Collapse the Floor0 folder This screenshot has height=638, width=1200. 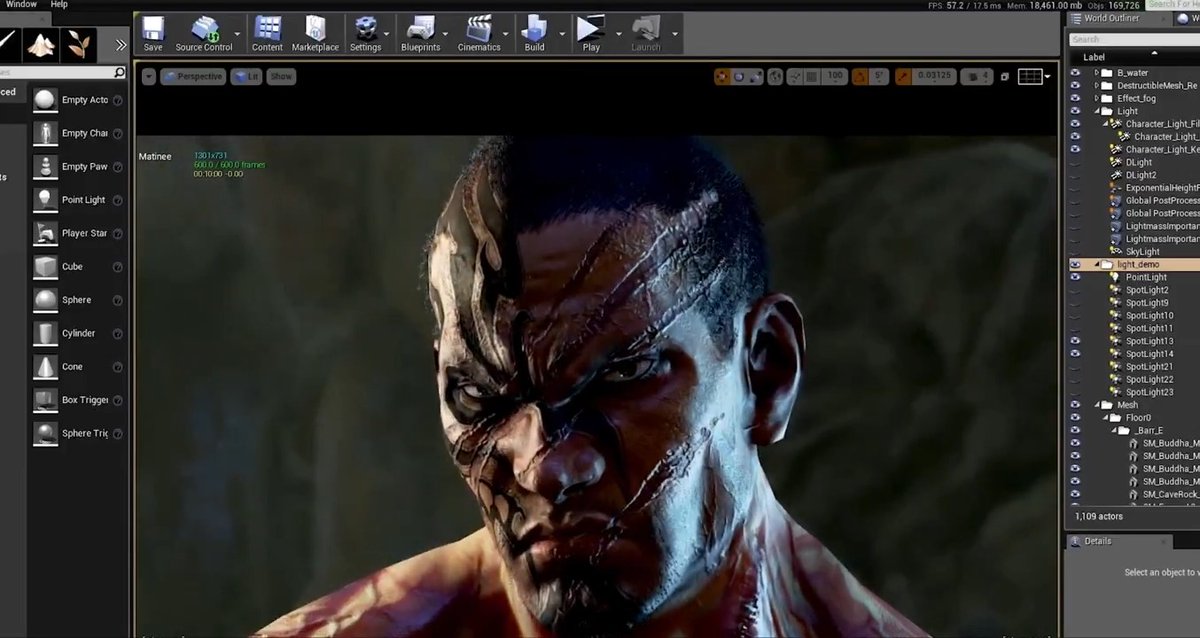1105,418
